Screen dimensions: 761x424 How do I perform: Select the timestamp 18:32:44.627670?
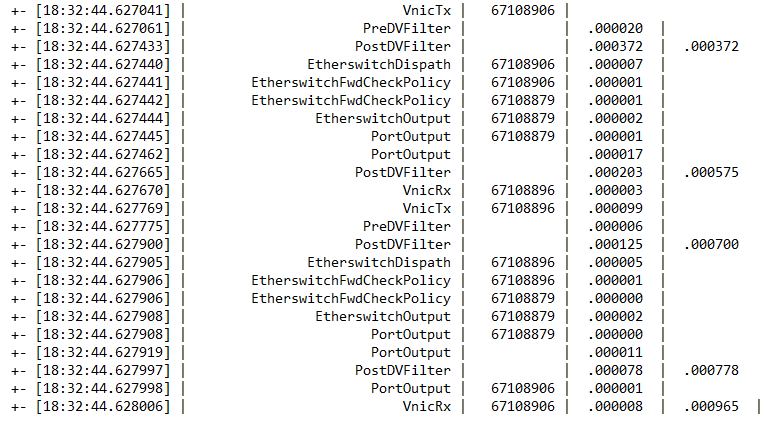[103, 190]
